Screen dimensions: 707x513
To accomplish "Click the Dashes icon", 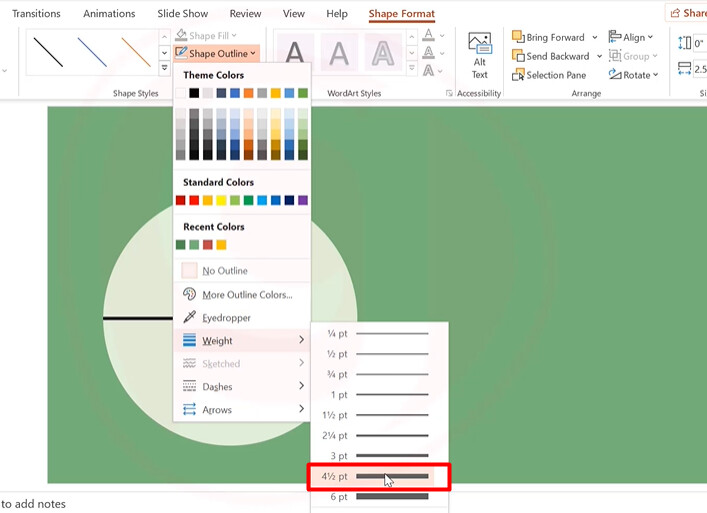I will [189, 386].
